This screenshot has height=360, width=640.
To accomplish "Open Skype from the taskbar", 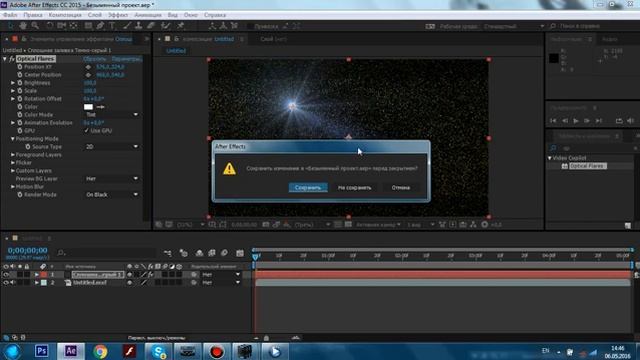I will 158,351.
